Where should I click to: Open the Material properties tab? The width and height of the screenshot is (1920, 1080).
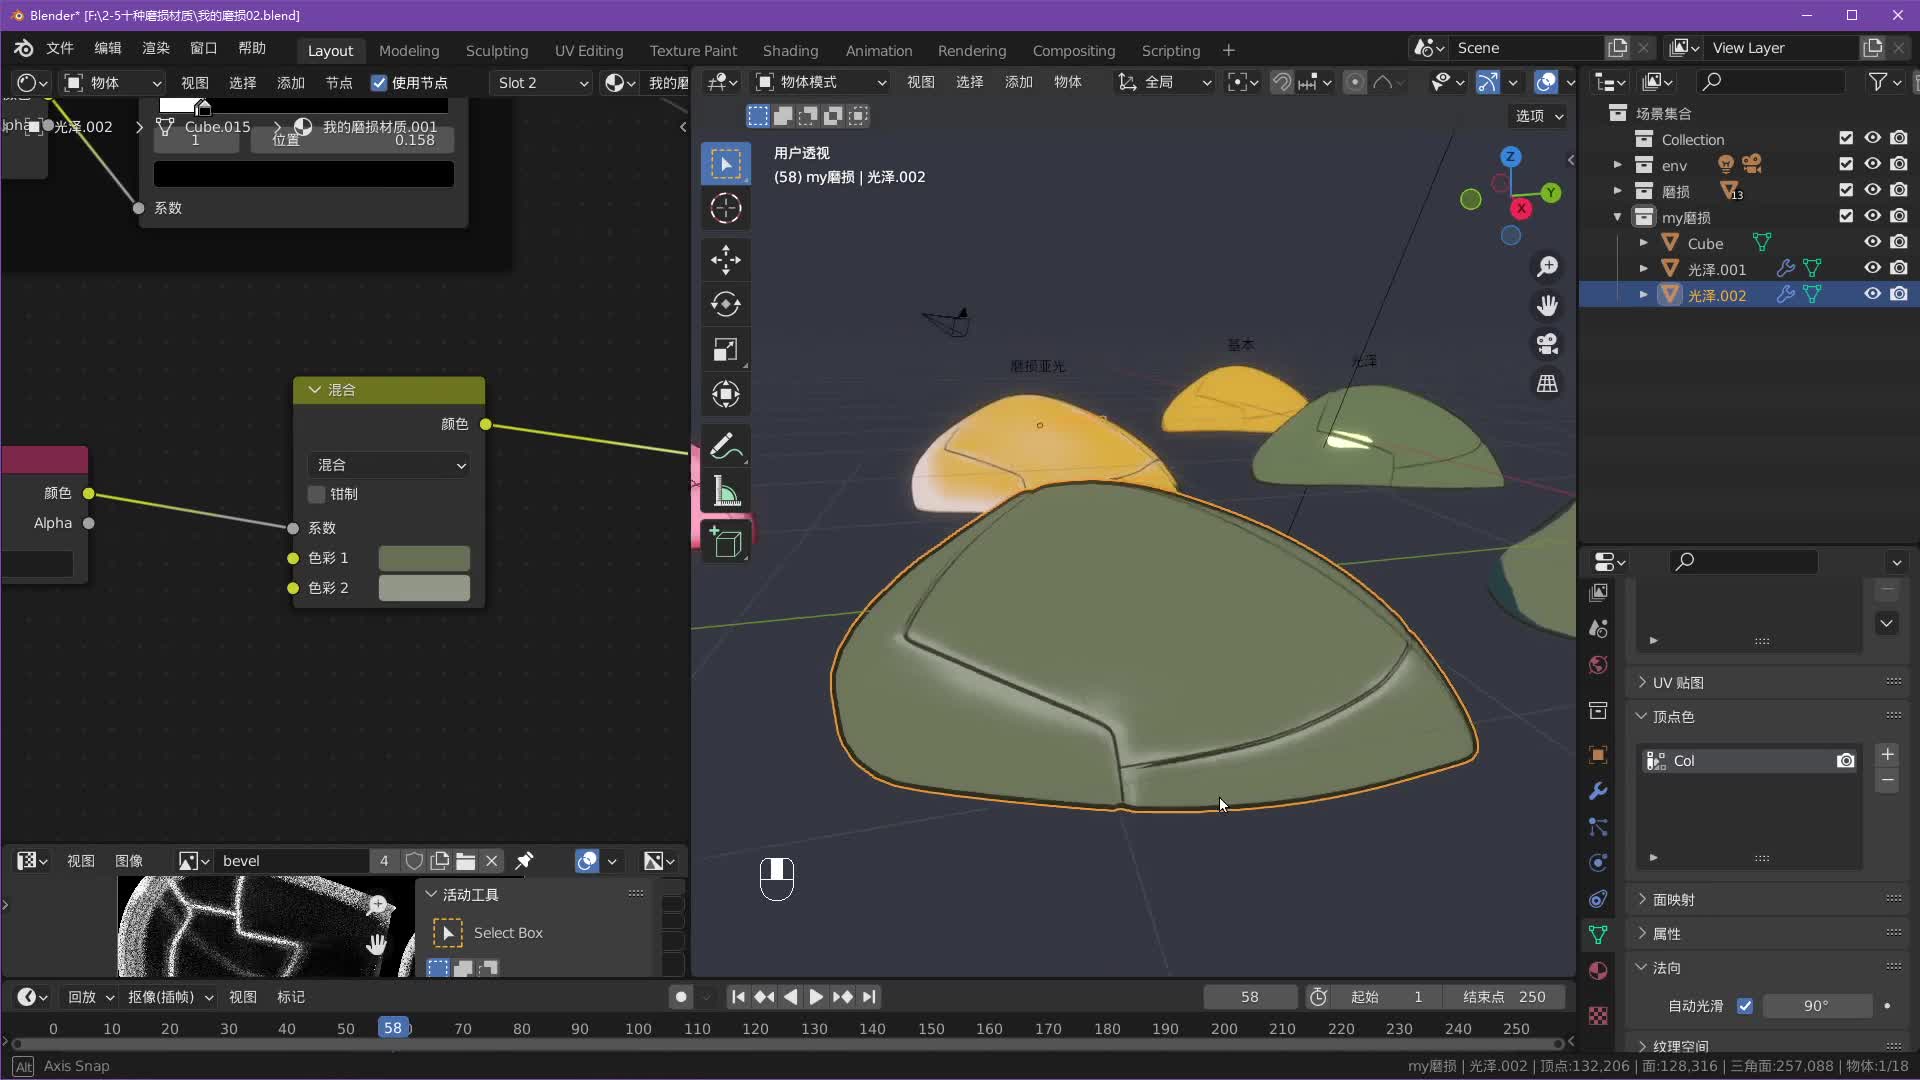1598,971
